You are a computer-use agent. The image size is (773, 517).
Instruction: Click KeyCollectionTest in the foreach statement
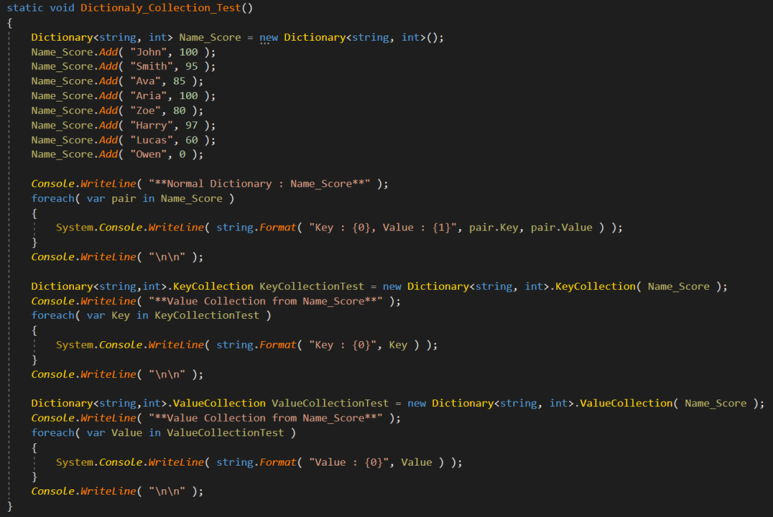(x=207, y=315)
